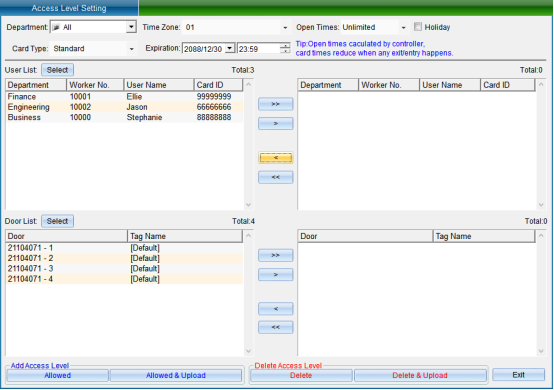Remove selected user with highlighted < button
The height and width of the screenshot is (390, 554).
pyautogui.click(x=276, y=158)
